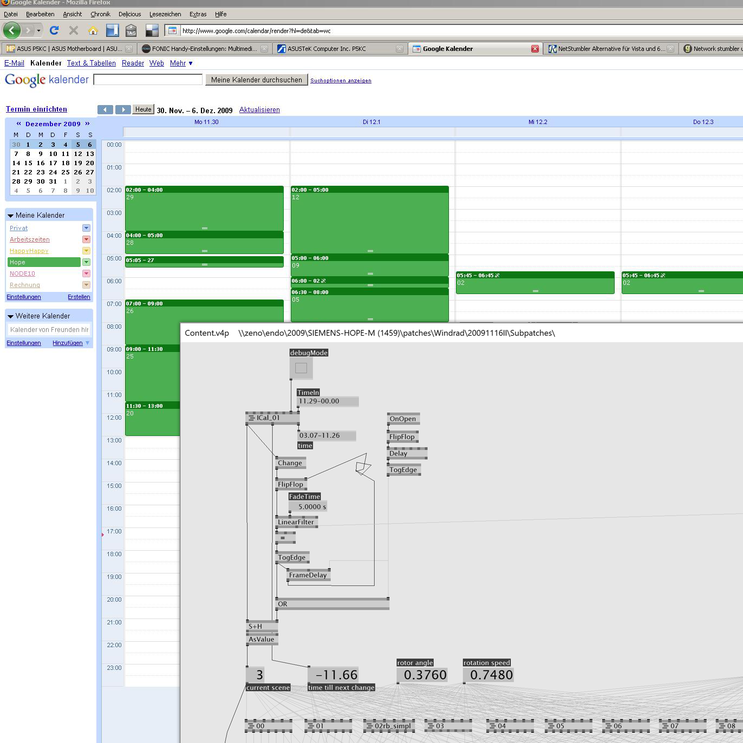
Task: Click the calendar search input field
Action: (148, 79)
